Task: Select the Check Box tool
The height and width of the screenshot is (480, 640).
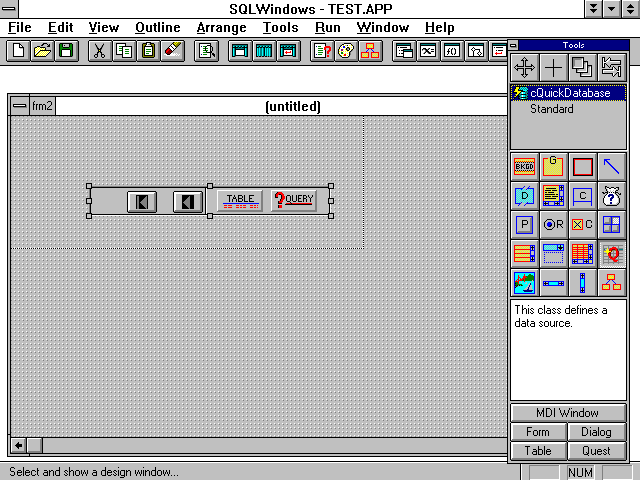Action: coord(583,225)
